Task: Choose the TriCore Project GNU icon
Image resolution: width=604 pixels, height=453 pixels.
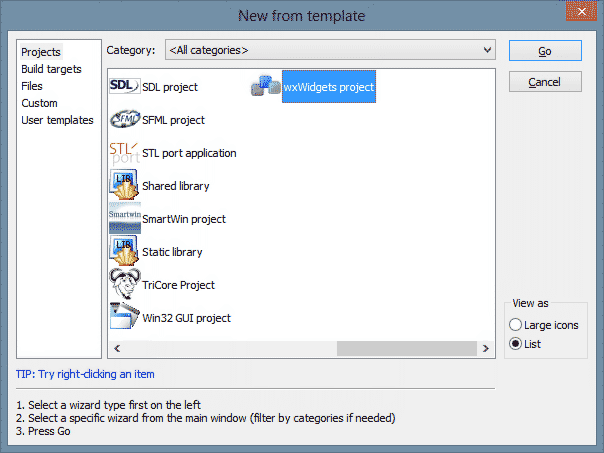Action: pos(124,285)
